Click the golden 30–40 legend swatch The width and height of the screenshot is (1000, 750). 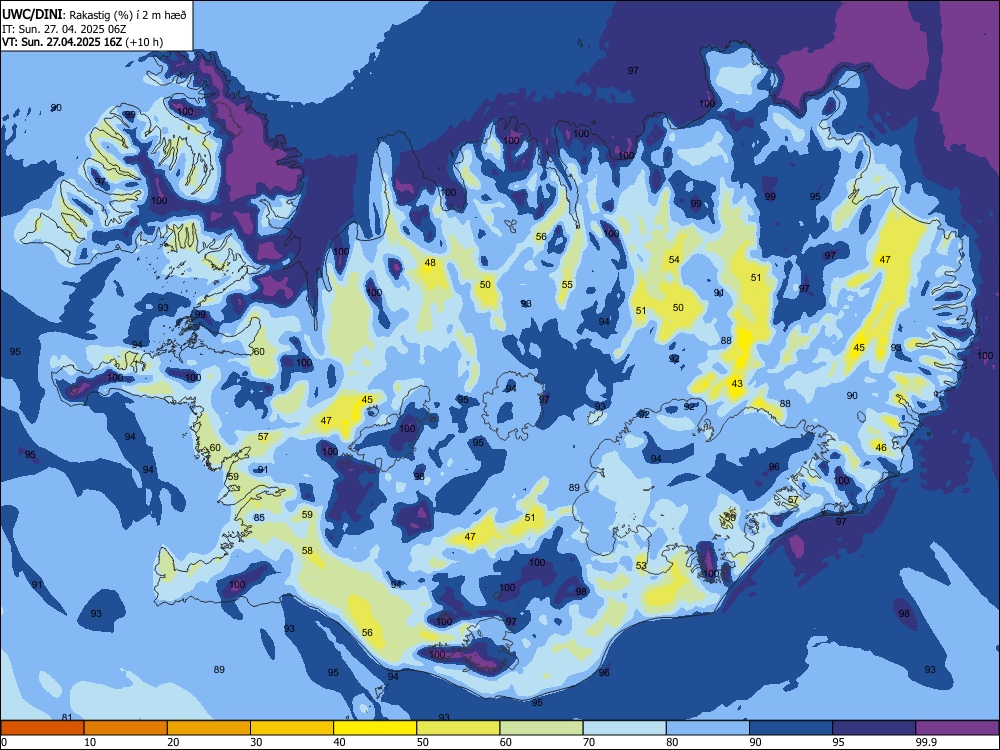coord(292,728)
